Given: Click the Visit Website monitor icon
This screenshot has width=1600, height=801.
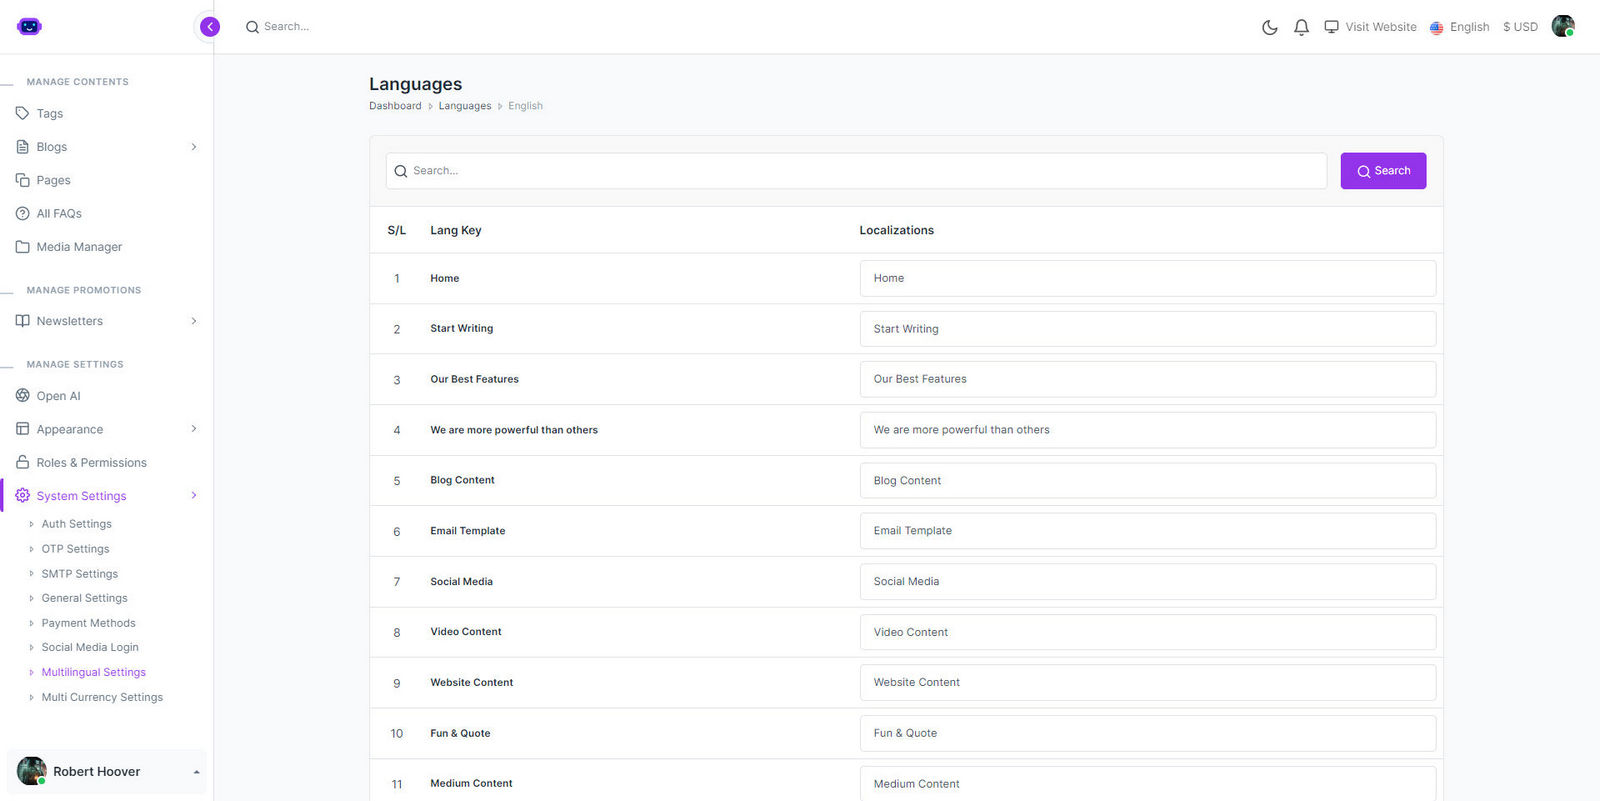Looking at the screenshot, I should (x=1331, y=27).
